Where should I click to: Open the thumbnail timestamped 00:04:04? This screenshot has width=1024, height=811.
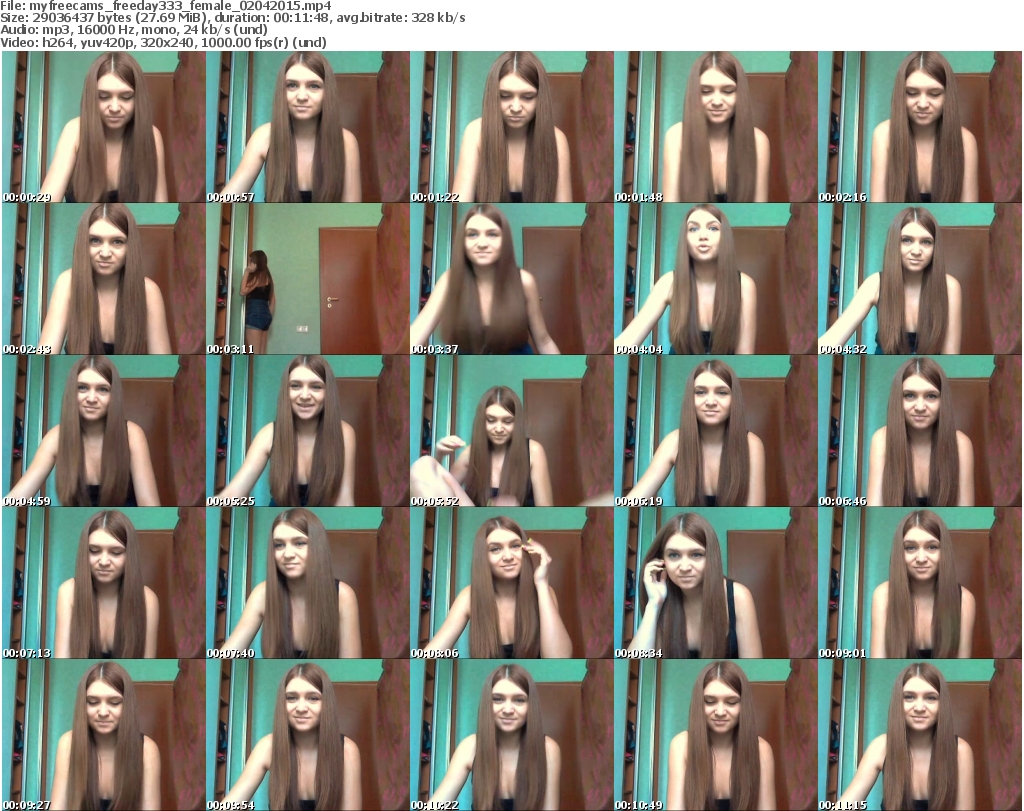[x=715, y=280]
